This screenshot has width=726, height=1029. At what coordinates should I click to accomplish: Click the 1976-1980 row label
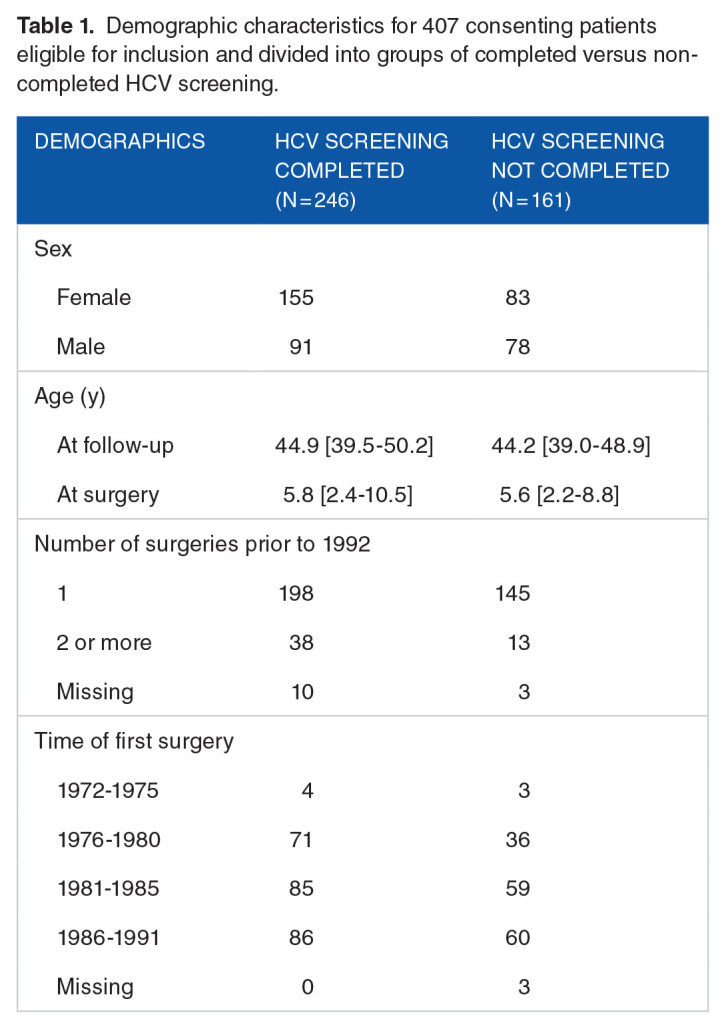coord(108,840)
